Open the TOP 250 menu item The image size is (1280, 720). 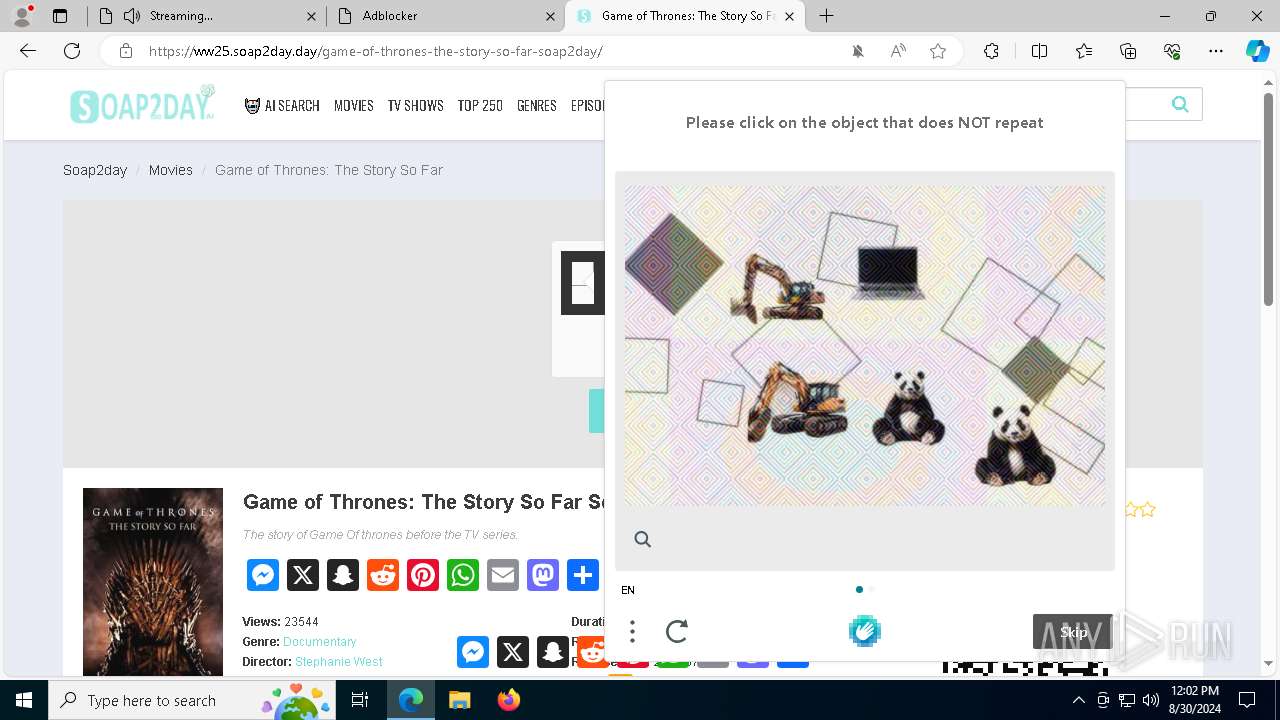point(480,105)
